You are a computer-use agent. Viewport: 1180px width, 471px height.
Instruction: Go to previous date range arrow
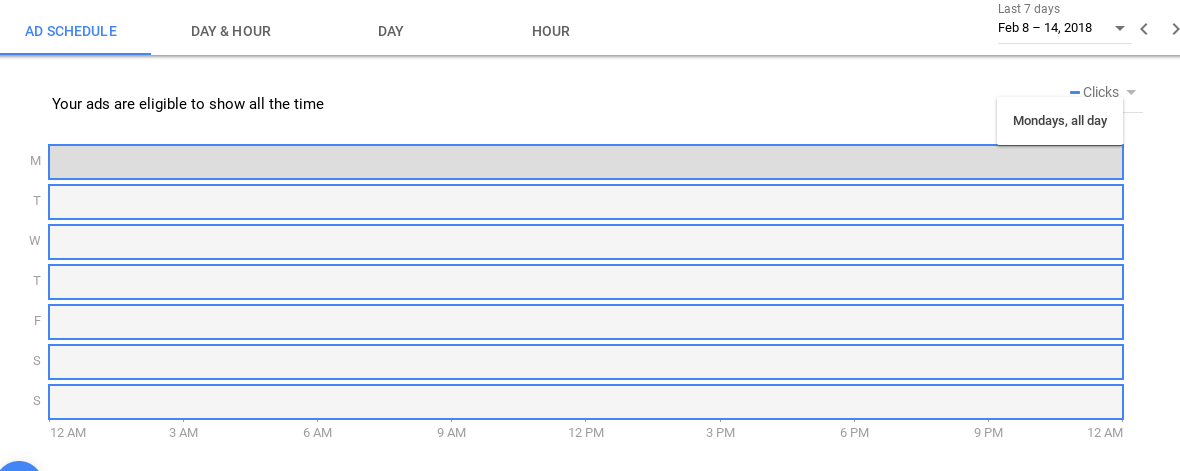[x=1144, y=29]
